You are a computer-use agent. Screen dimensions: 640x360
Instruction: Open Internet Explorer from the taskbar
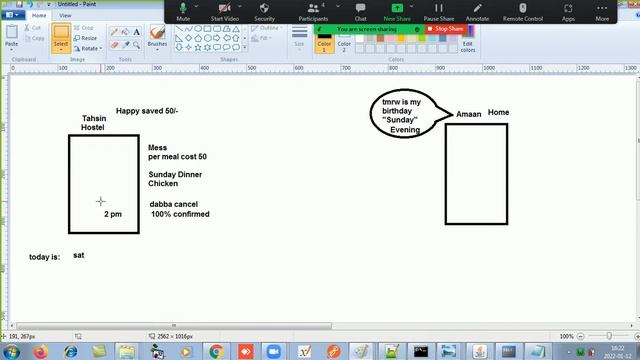[x=70, y=351]
